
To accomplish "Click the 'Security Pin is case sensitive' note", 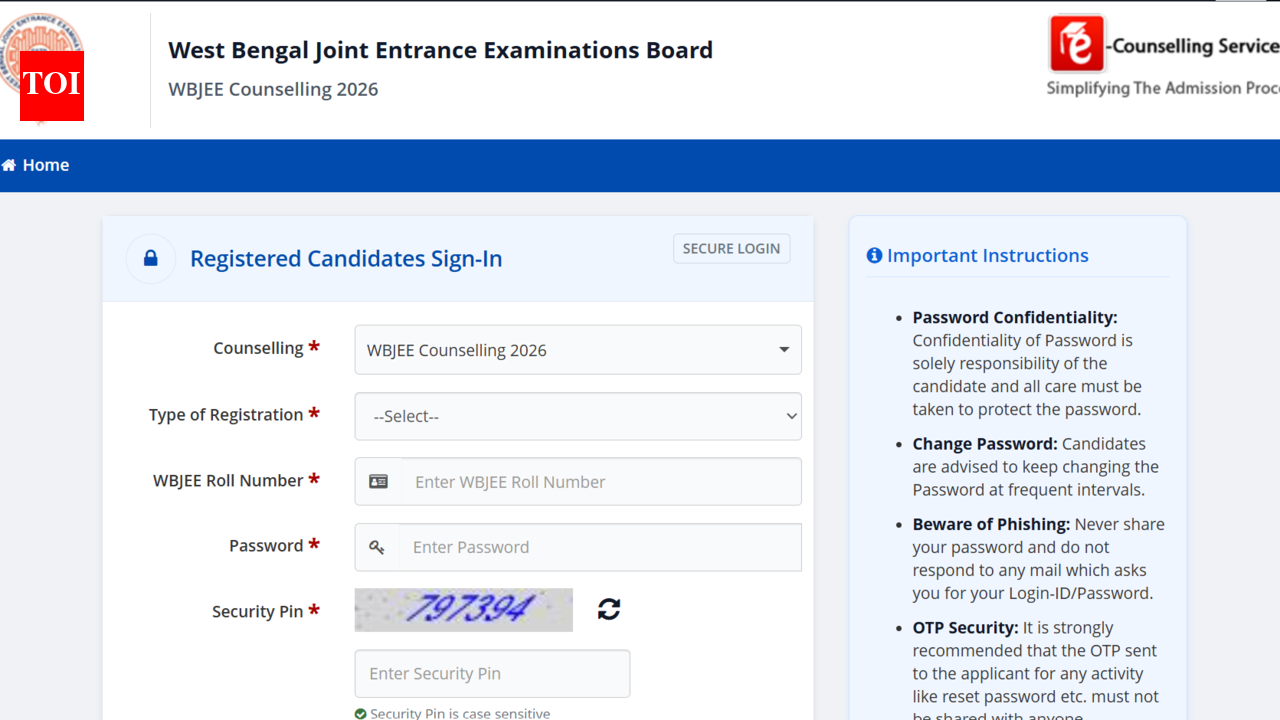I will click(460, 714).
